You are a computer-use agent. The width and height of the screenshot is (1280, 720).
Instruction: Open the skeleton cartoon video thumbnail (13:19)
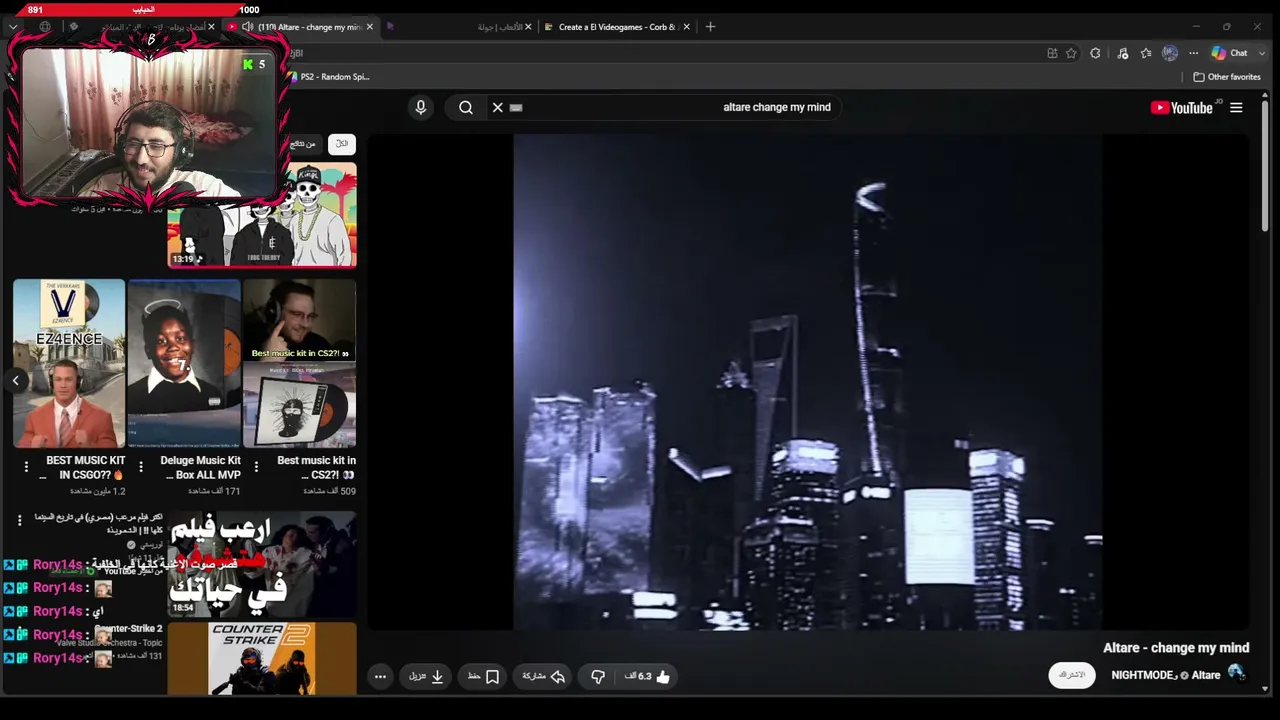tap(262, 215)
